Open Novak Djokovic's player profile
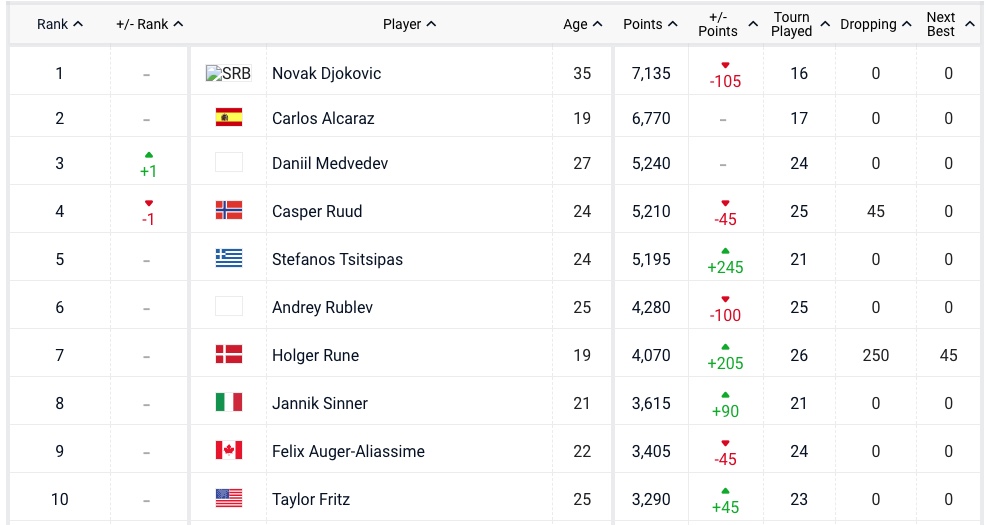Viewport: 988px width, 525px height. (x=326, y=73)
